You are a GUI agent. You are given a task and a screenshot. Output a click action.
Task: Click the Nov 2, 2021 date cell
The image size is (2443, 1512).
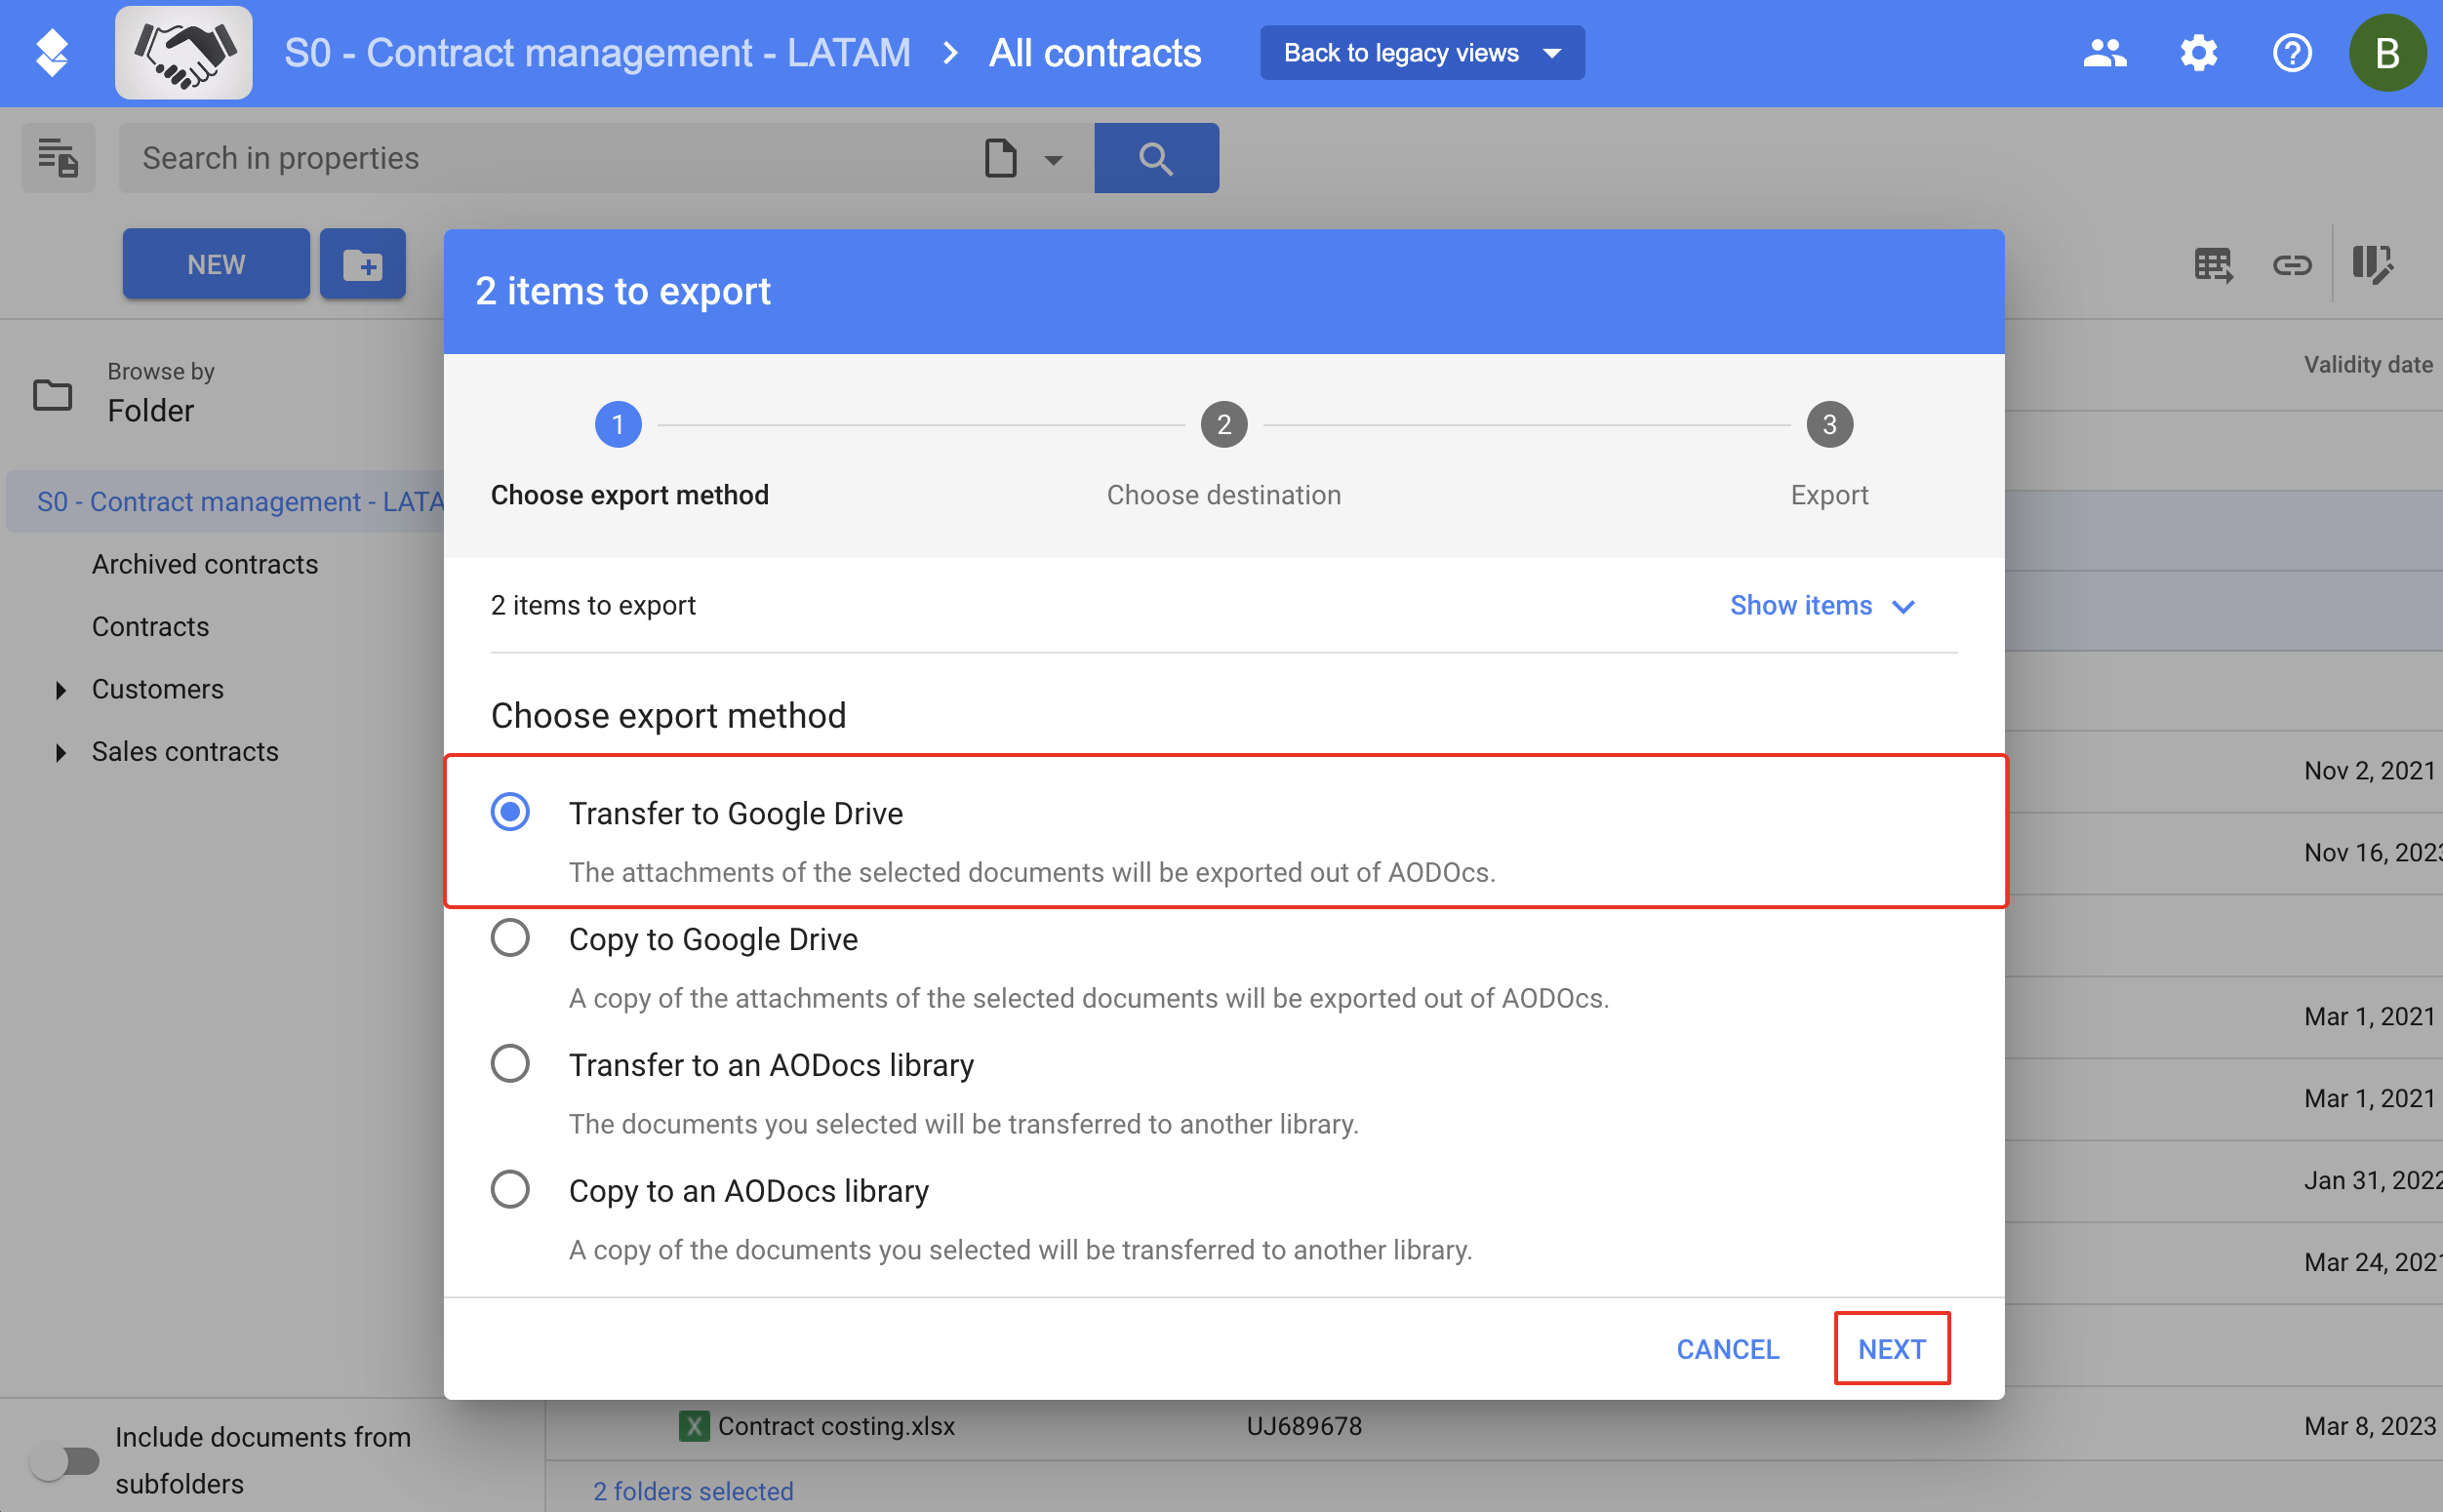[2369, 770]
